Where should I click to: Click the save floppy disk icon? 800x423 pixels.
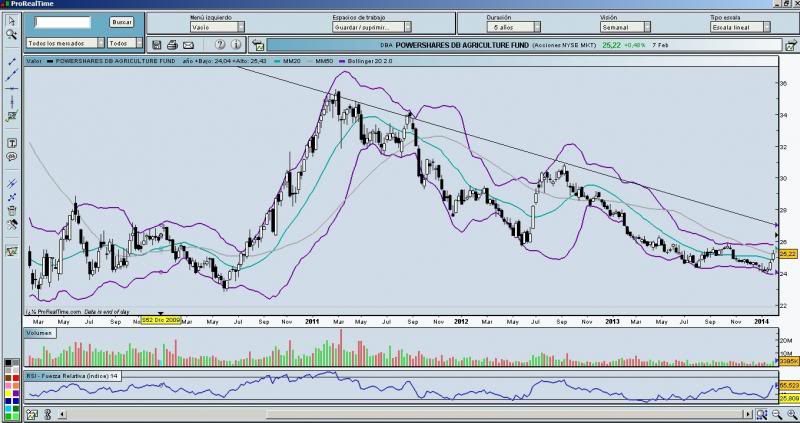coord(157,45)
